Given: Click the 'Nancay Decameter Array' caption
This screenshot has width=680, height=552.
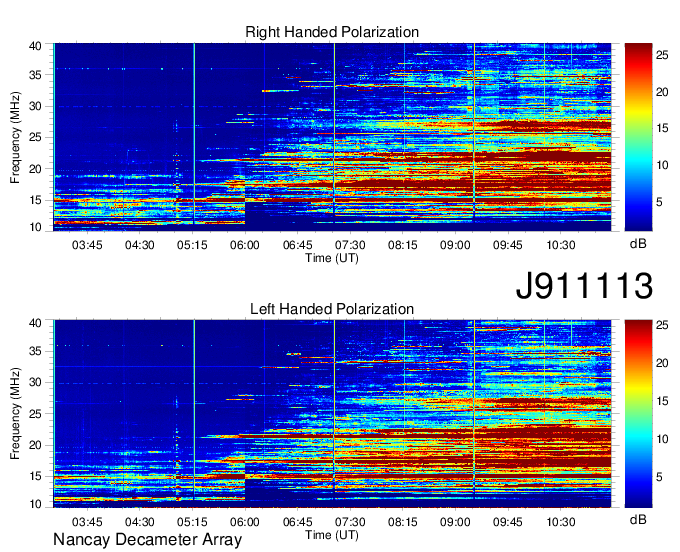Looking at the screenshot, I should tap(147, 540).
